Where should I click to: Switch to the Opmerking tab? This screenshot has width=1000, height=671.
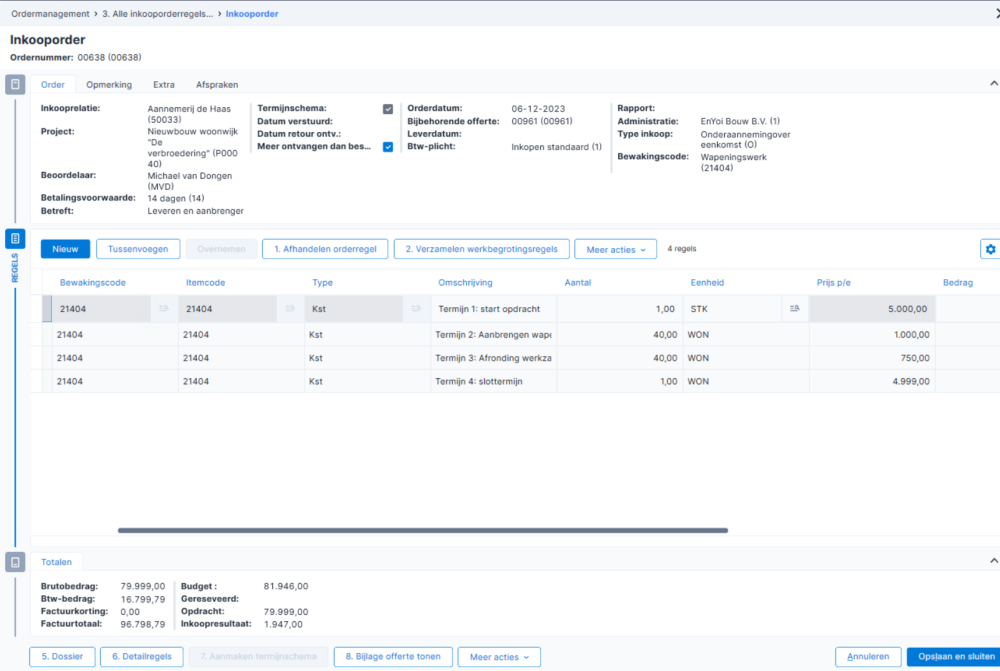point(109,84)
